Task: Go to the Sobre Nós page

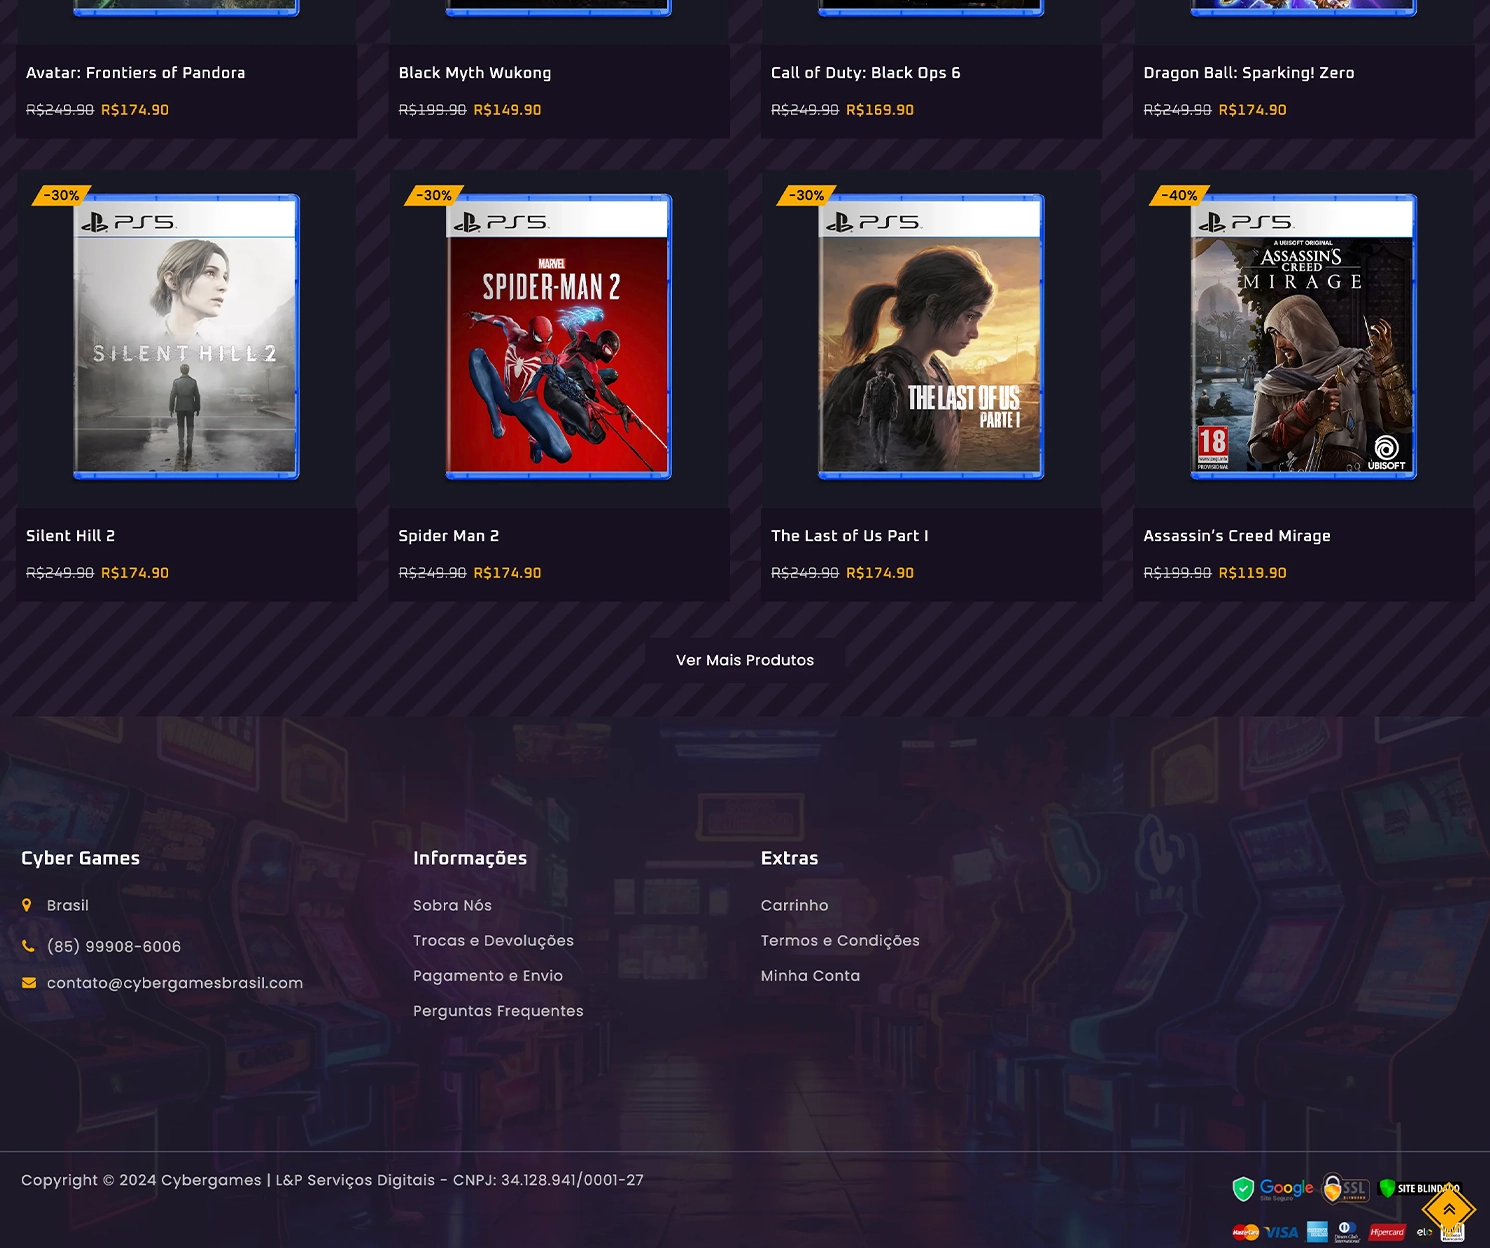Action: 453,905
